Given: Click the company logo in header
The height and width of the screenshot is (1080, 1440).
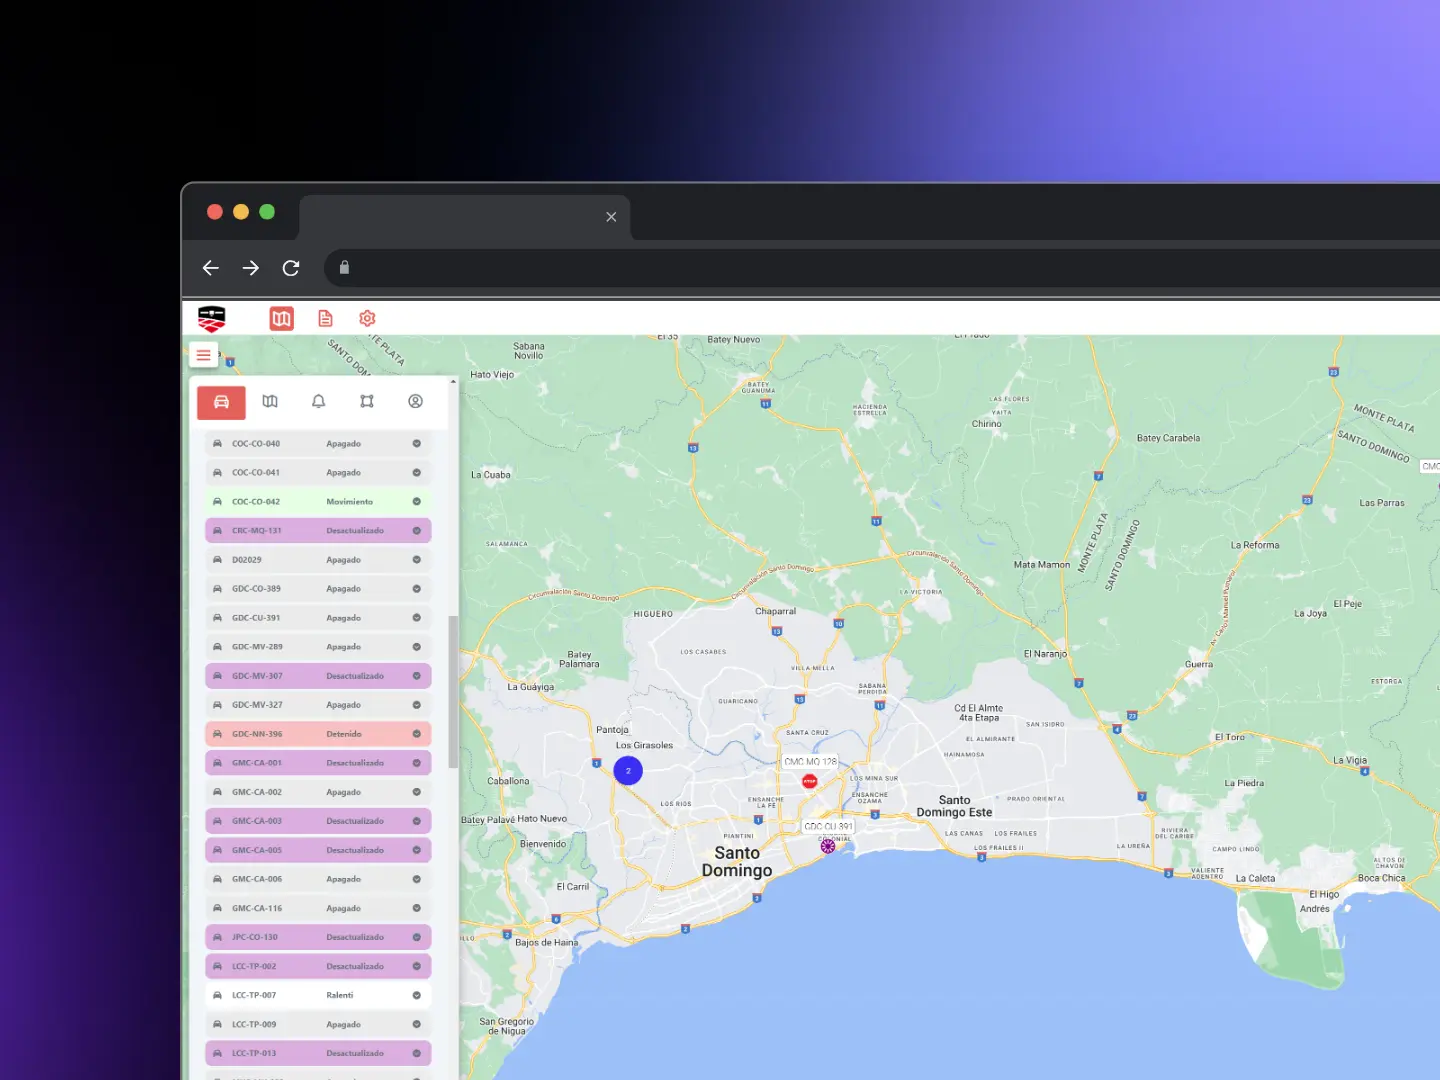Looking at the screenshot, I should tap(212, 318).
